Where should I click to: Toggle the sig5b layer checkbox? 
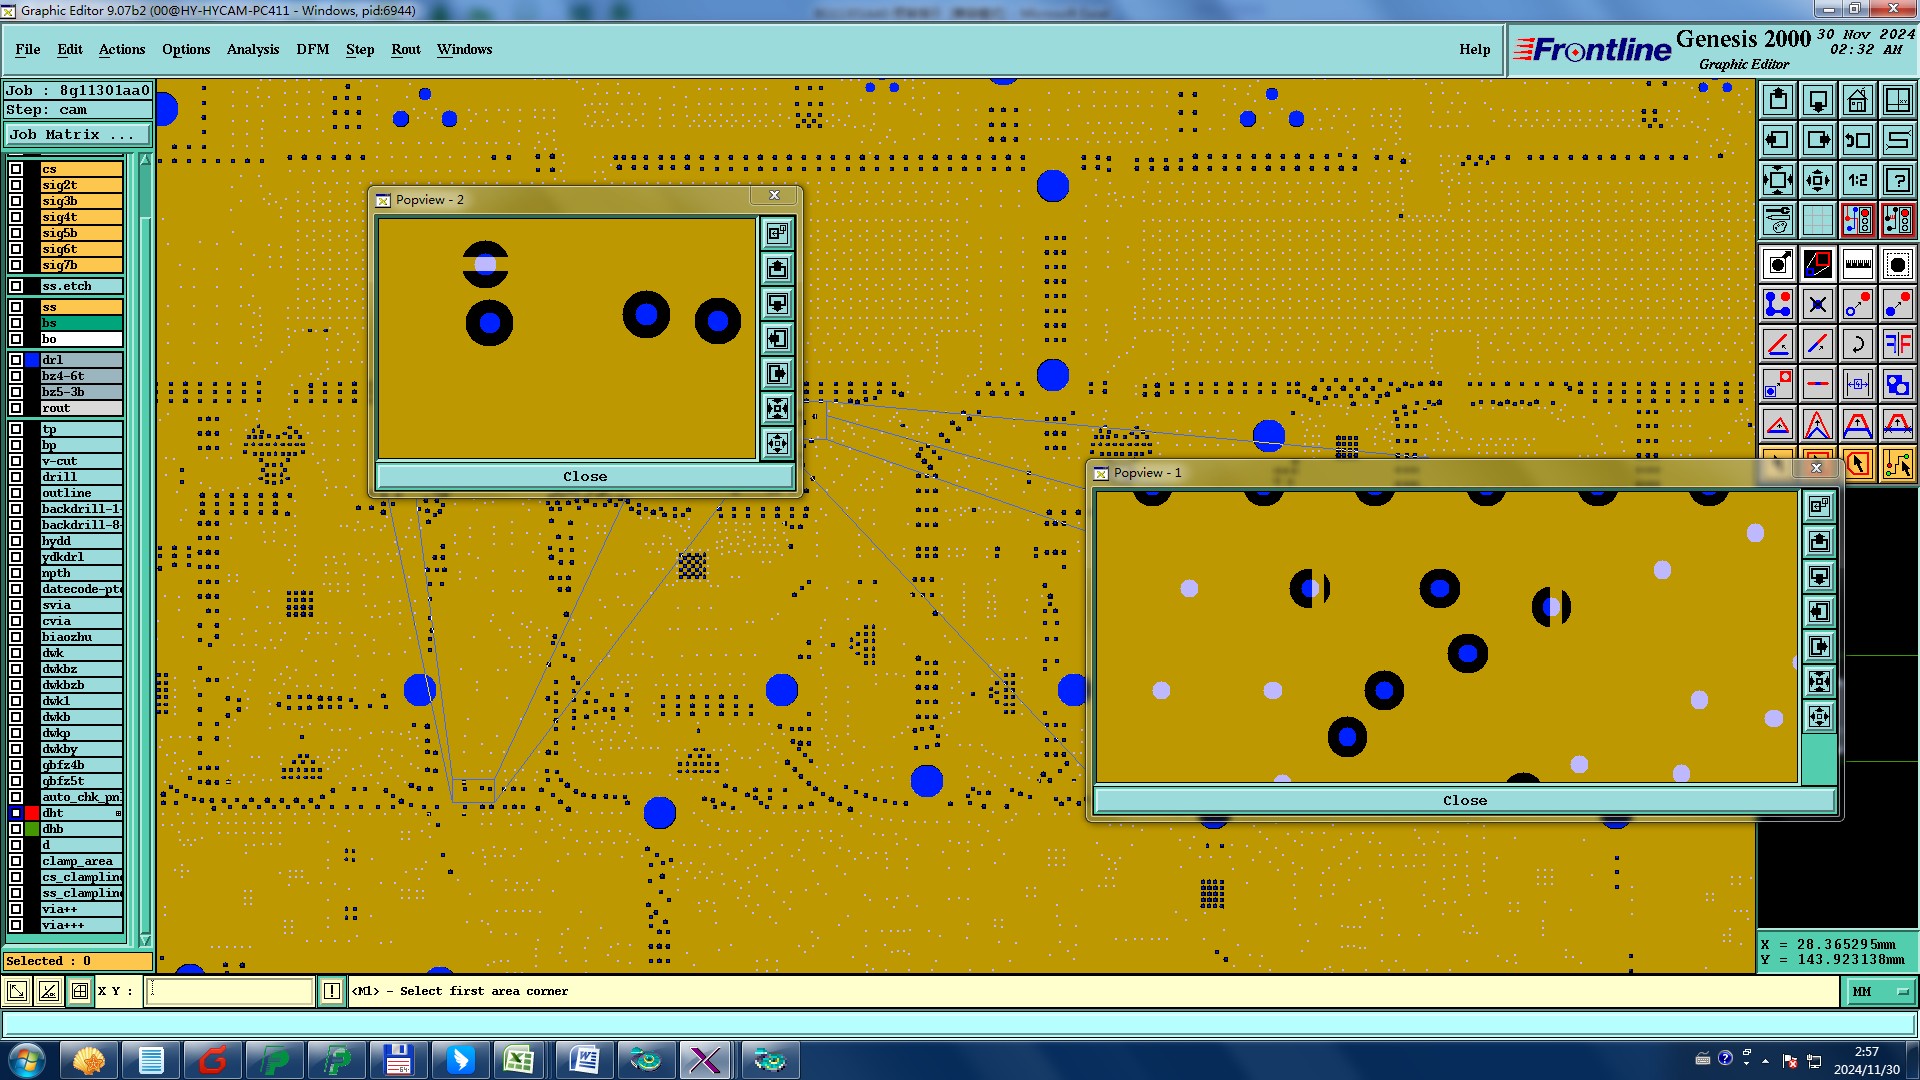coord(16,233)
